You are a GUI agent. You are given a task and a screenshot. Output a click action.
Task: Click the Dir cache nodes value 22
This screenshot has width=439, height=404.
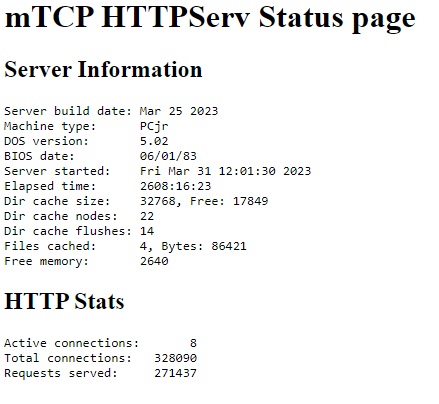(147, 216)
